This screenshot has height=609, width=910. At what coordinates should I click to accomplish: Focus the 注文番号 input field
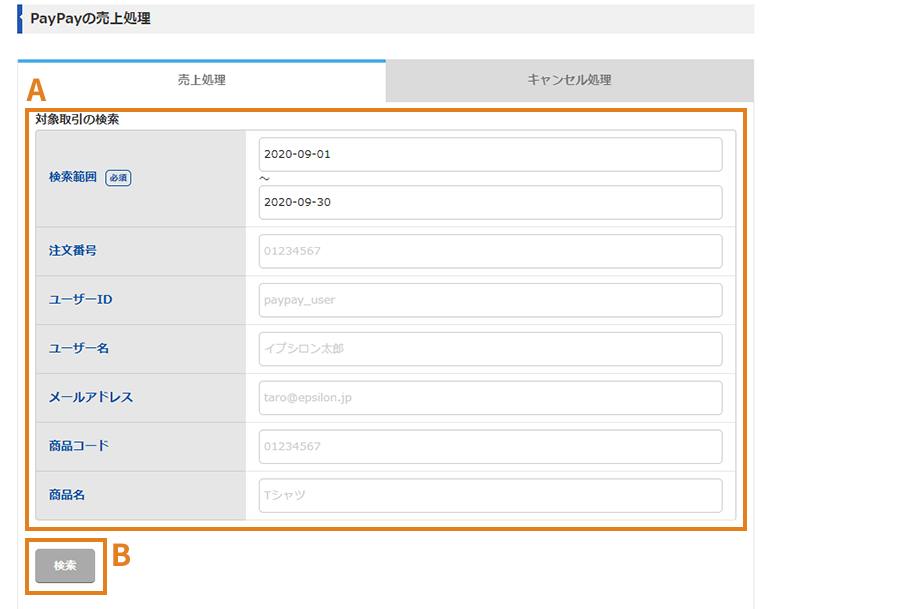(x=490, y=251)
